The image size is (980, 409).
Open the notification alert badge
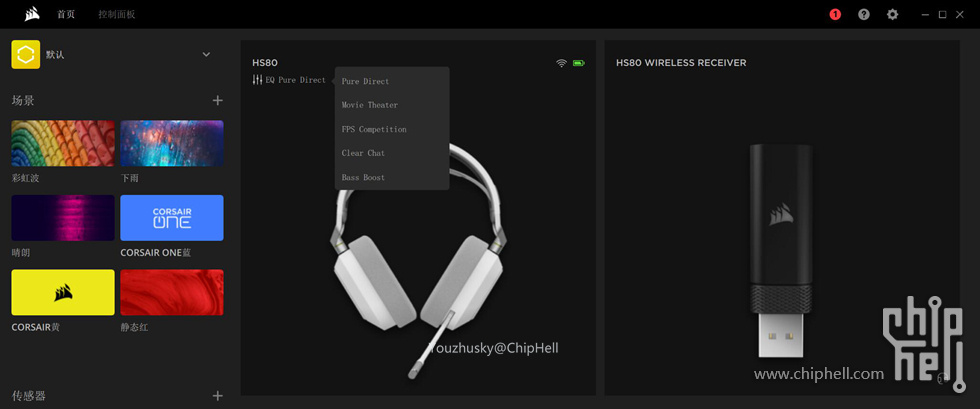835,14
